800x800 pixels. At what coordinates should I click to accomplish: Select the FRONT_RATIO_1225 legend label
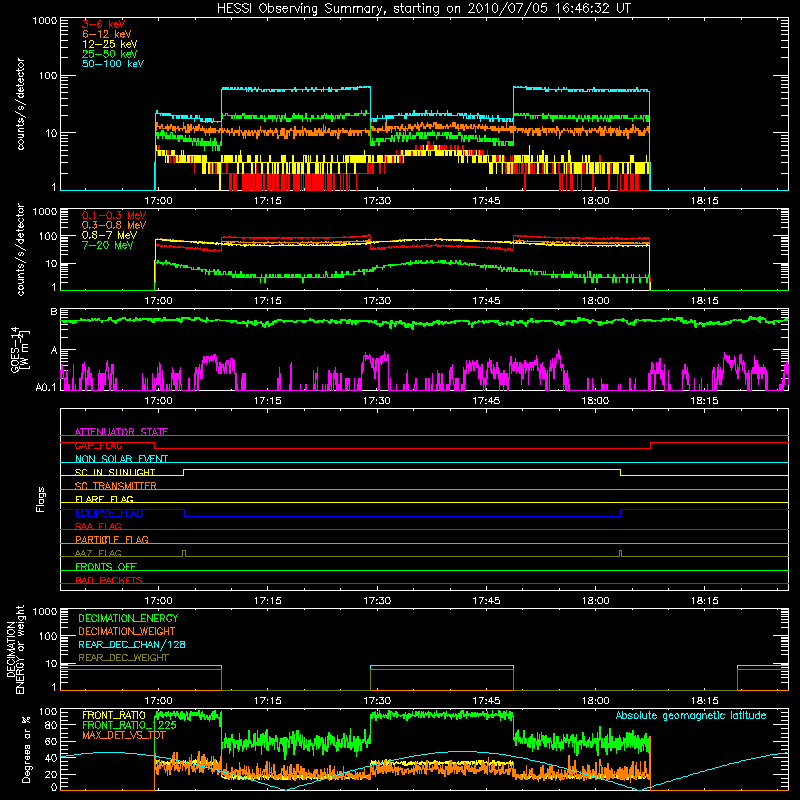click(x=129, y=725)
